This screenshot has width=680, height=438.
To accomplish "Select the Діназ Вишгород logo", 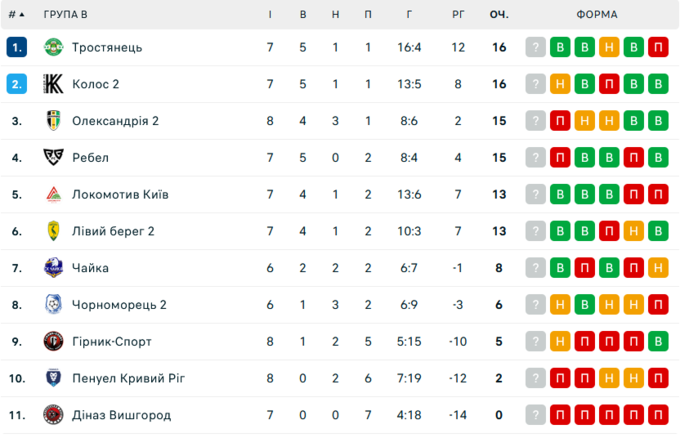I will click(x=53, y=415).
